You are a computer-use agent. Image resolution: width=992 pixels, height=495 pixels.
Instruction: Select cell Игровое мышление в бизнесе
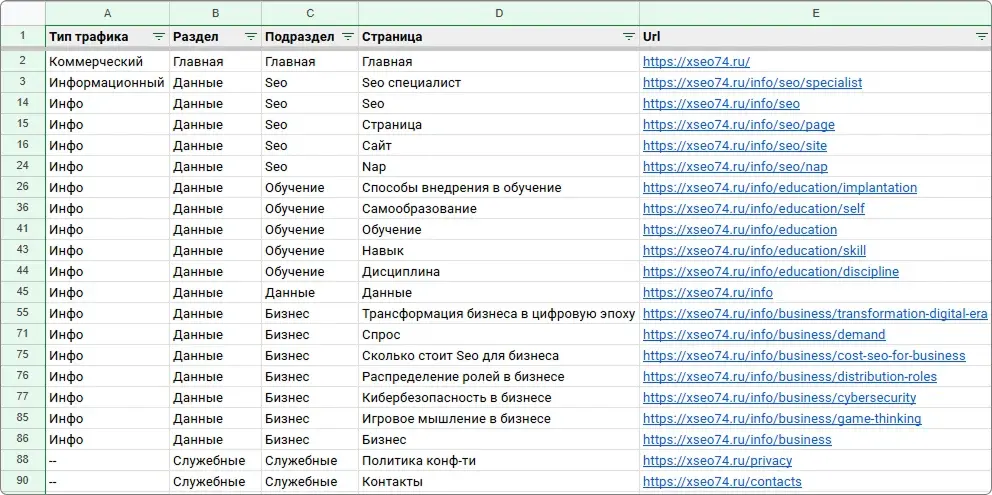(499, 419)
